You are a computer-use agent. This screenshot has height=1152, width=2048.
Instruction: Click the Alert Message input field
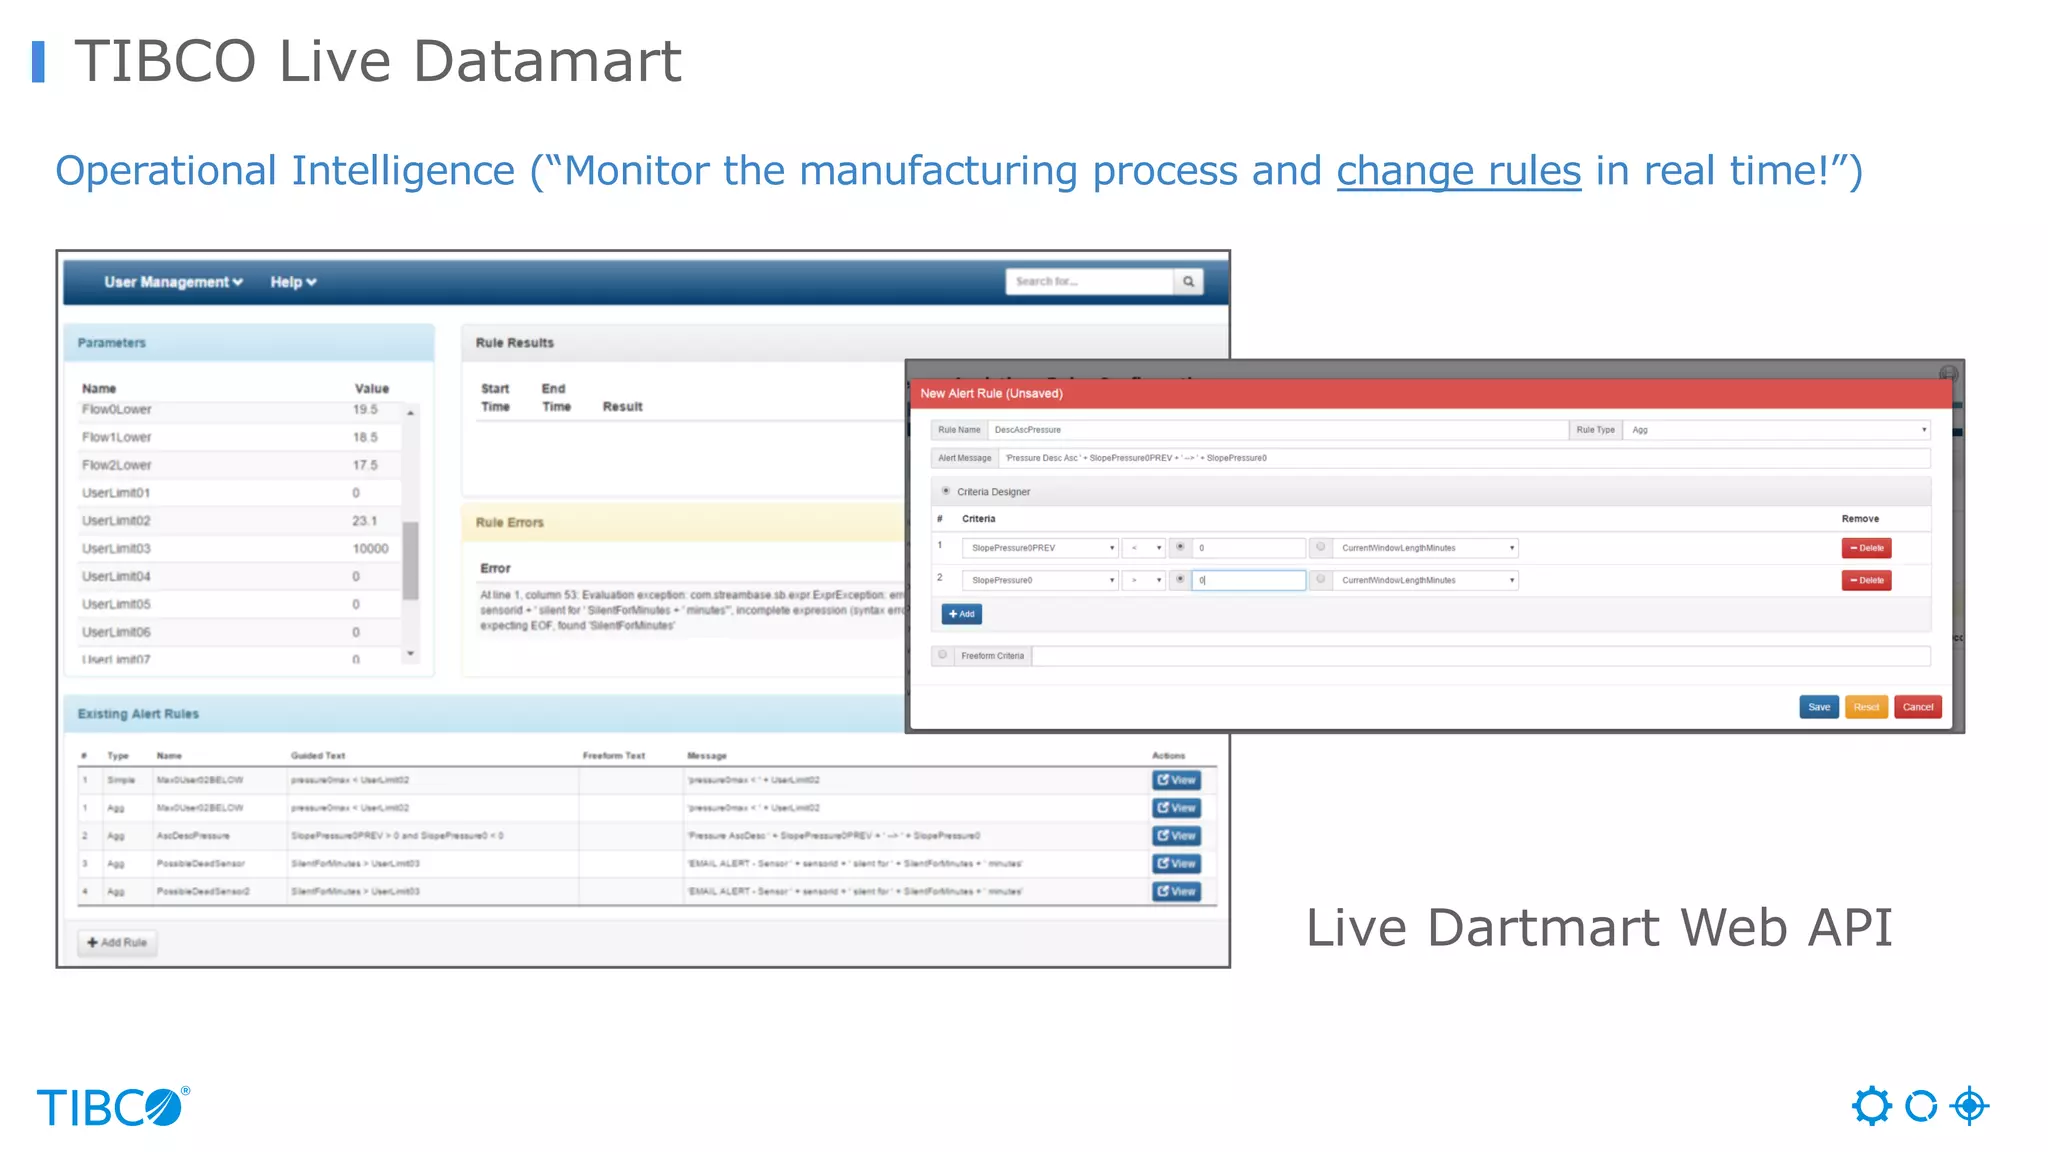pos(1464,458)
